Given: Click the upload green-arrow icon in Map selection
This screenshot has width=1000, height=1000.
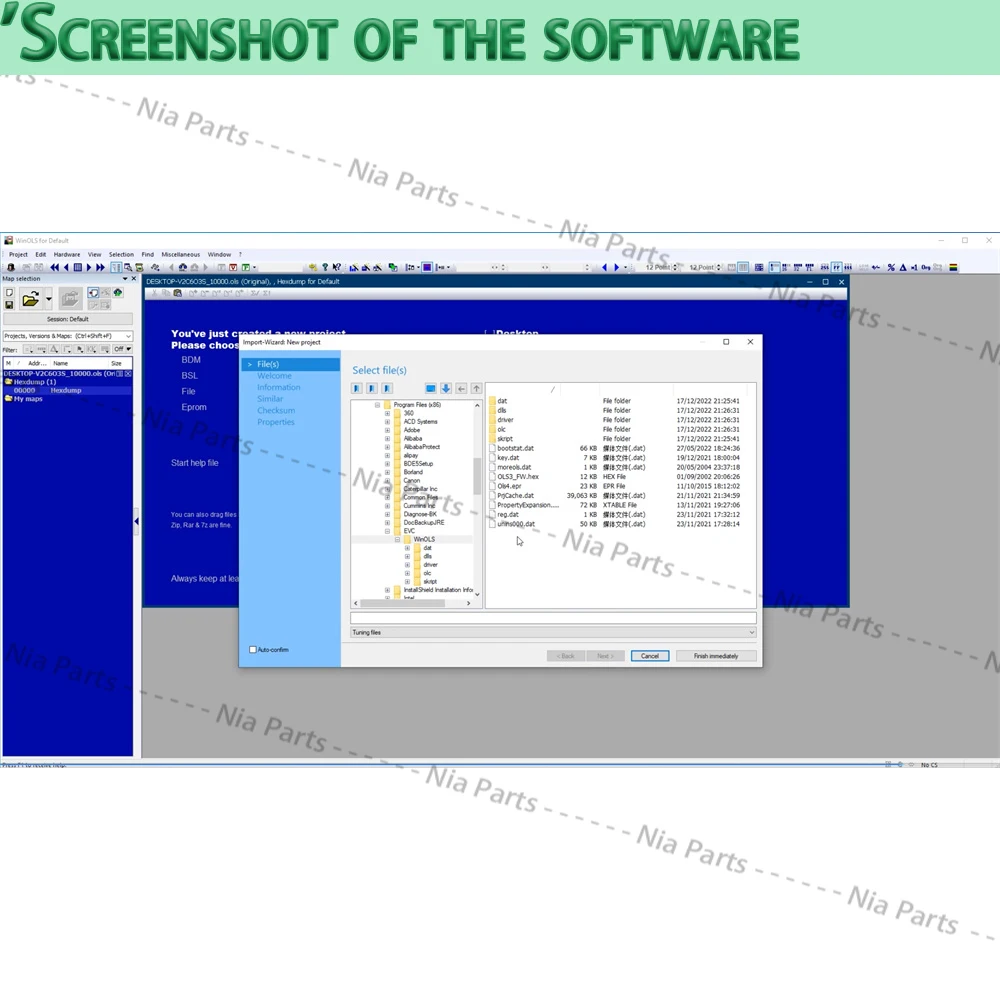Looking at the screenshot, I should coord(117,293).
